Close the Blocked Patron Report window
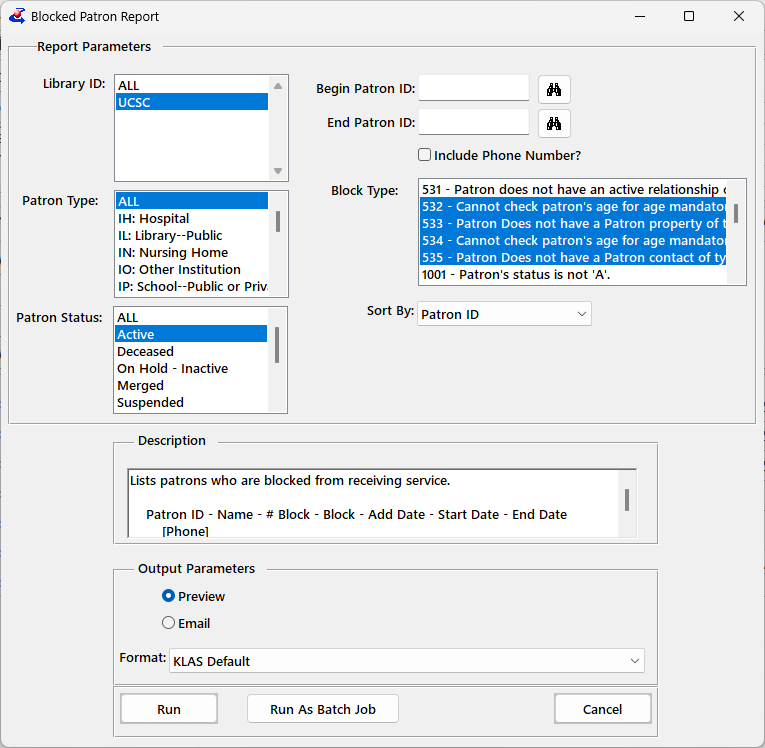 point(739,17)
